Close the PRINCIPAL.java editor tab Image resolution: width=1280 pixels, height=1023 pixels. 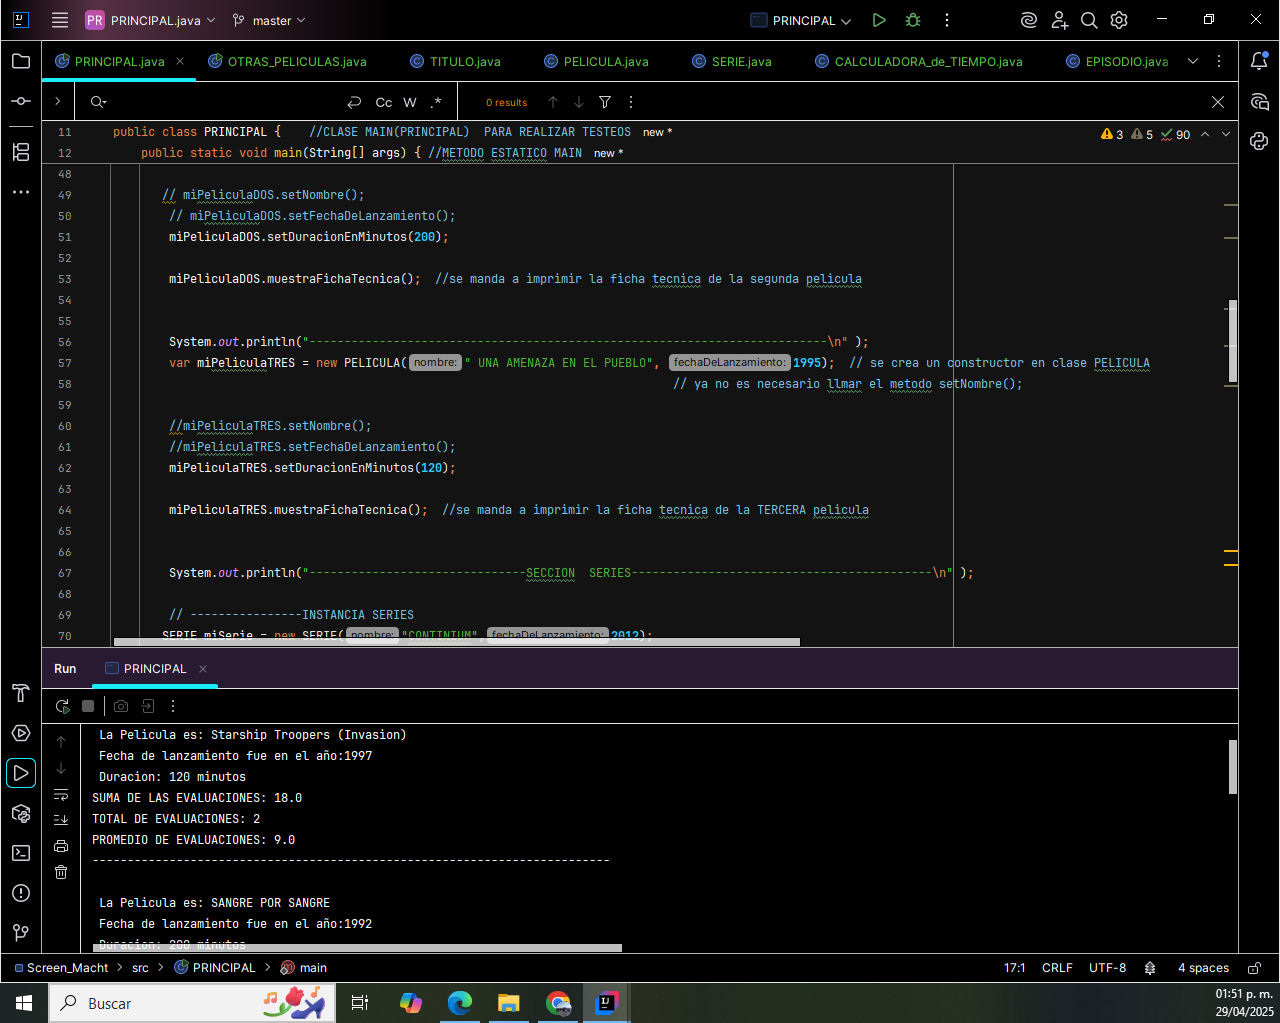pos(180,61)
